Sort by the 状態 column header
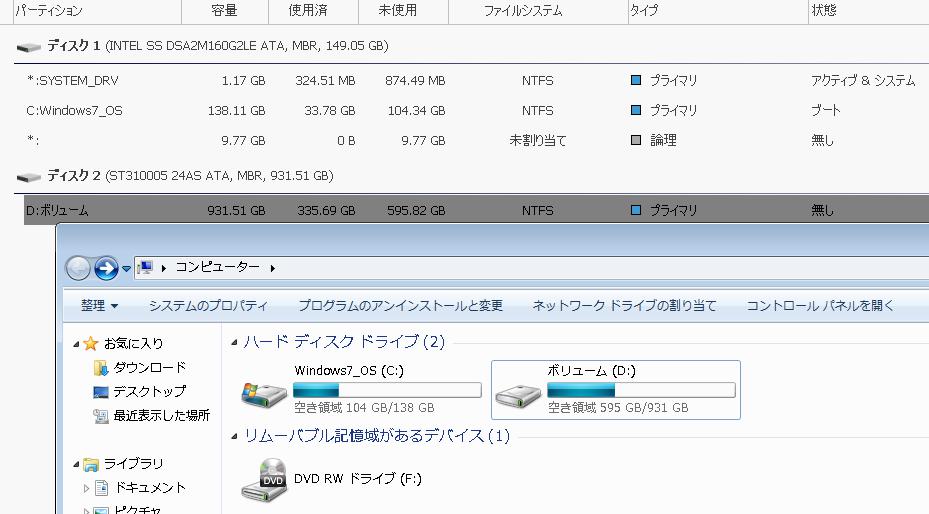Screen dimensions: 929x514 click(869, 11)
